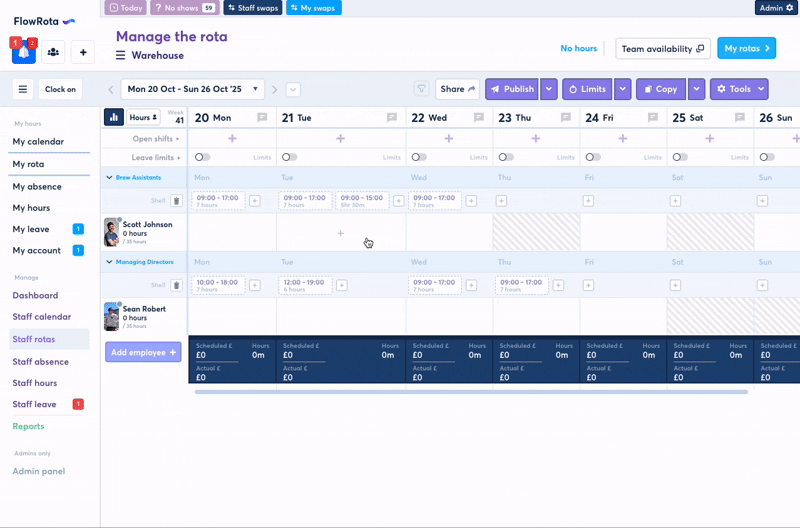Screen dimensions: 800x528
Task: Open the week date range dropdown
Action: click(192, 89)
